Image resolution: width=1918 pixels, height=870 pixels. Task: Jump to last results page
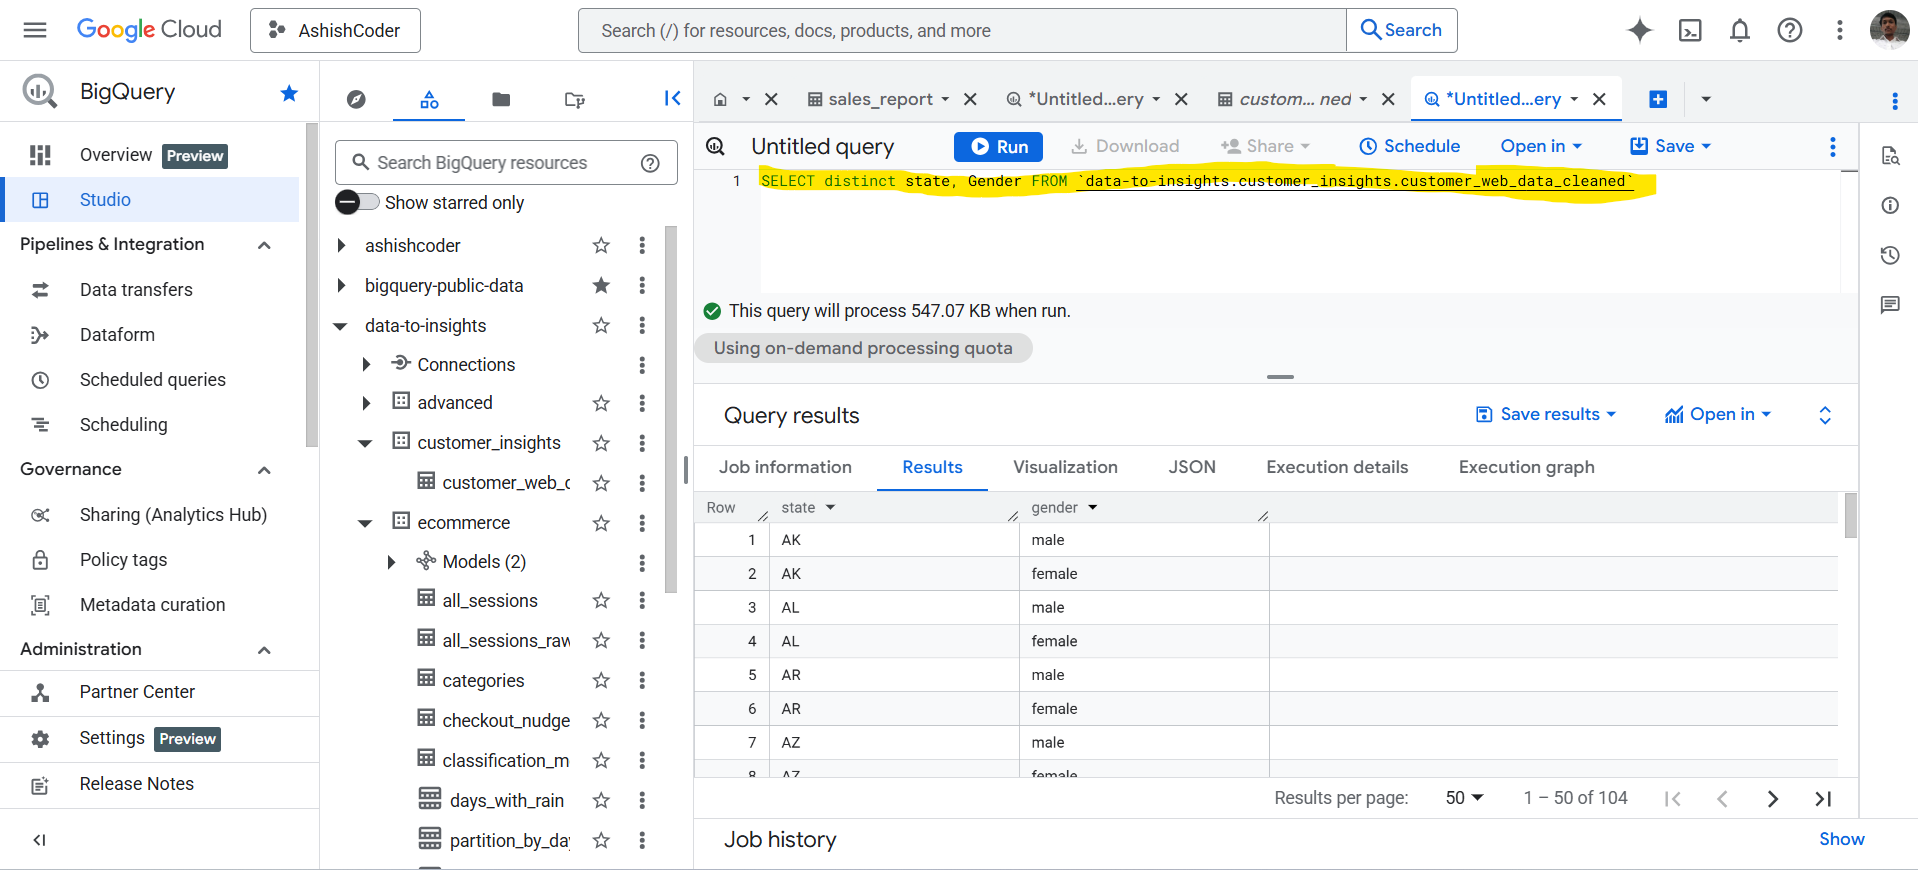1823,798
